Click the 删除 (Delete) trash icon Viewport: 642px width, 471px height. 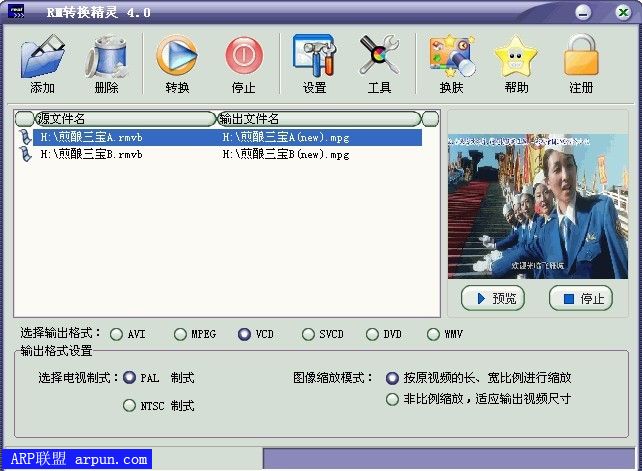tap(106, 58)
